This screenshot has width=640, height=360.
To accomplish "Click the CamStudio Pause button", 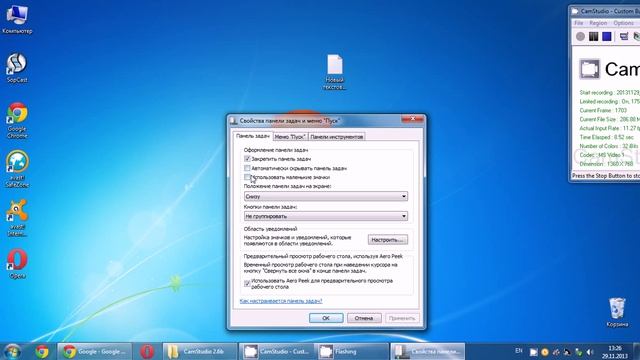I will pos(593,37).
